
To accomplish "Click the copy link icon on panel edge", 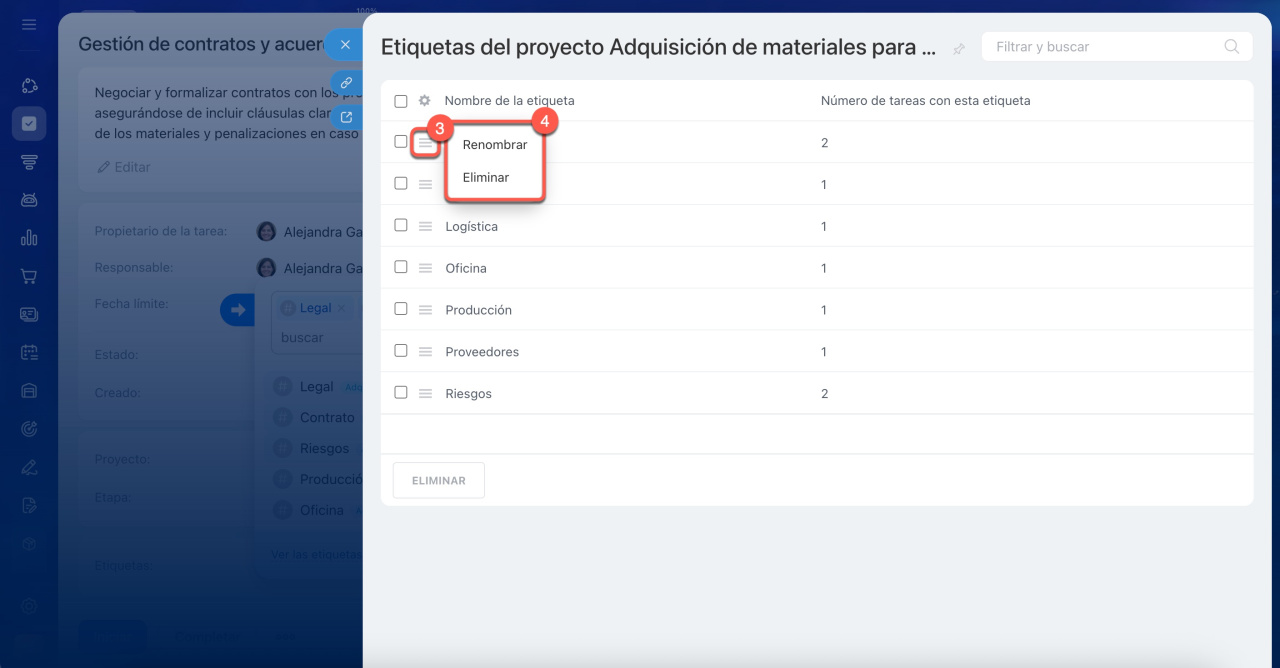I will point(346,83).
